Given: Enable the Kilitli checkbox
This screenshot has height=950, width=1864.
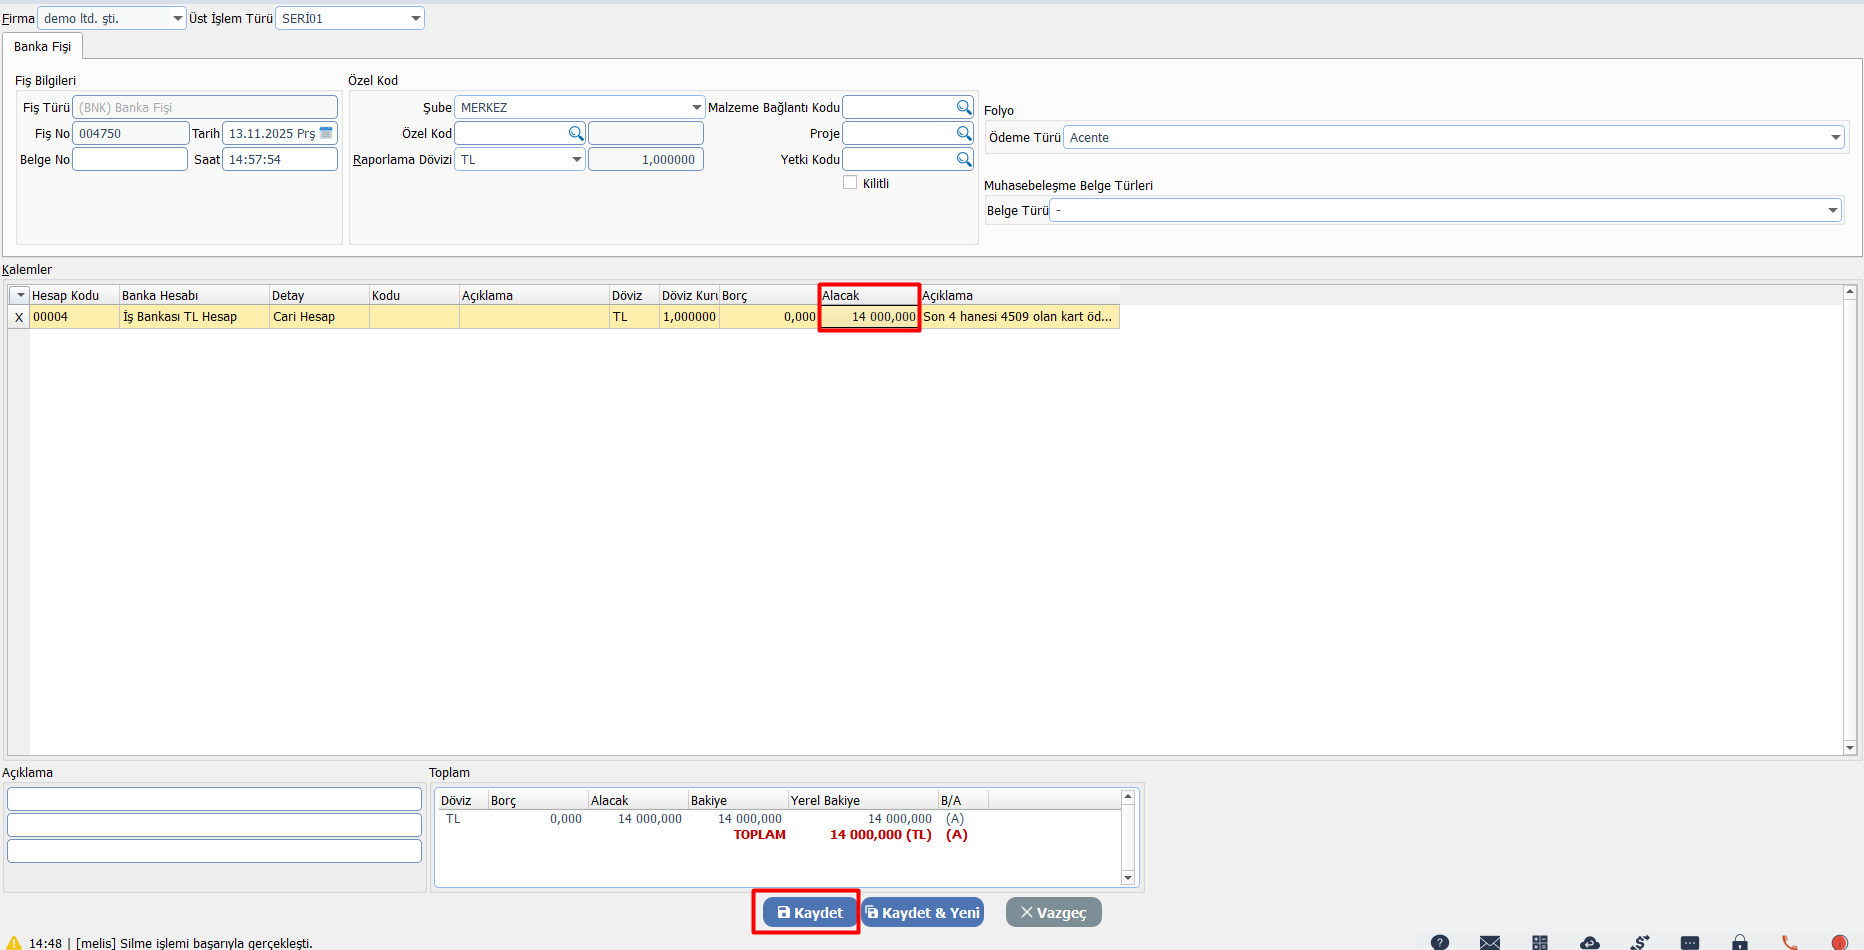Looking at the screenshot, I should 850,183.
